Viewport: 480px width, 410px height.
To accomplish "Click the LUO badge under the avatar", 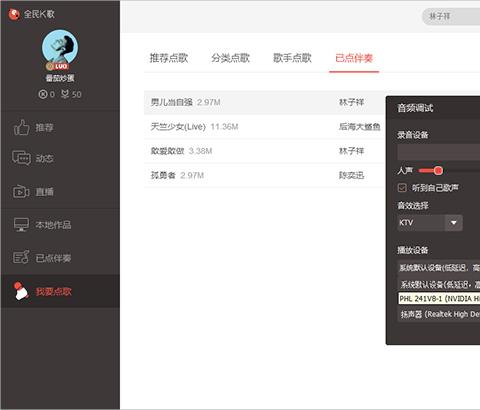I will tap(57, 66).
